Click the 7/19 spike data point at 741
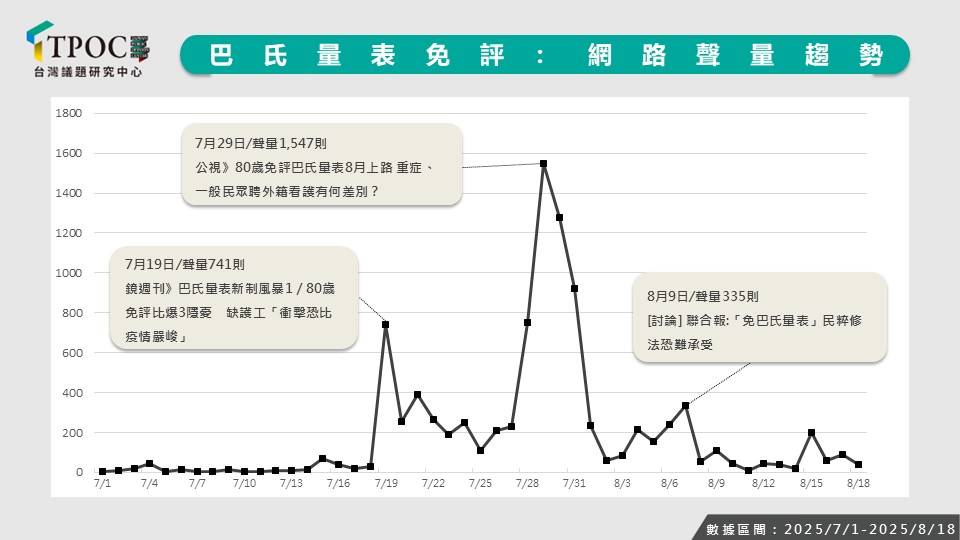 pyautogui.click(x=386, y=324)
